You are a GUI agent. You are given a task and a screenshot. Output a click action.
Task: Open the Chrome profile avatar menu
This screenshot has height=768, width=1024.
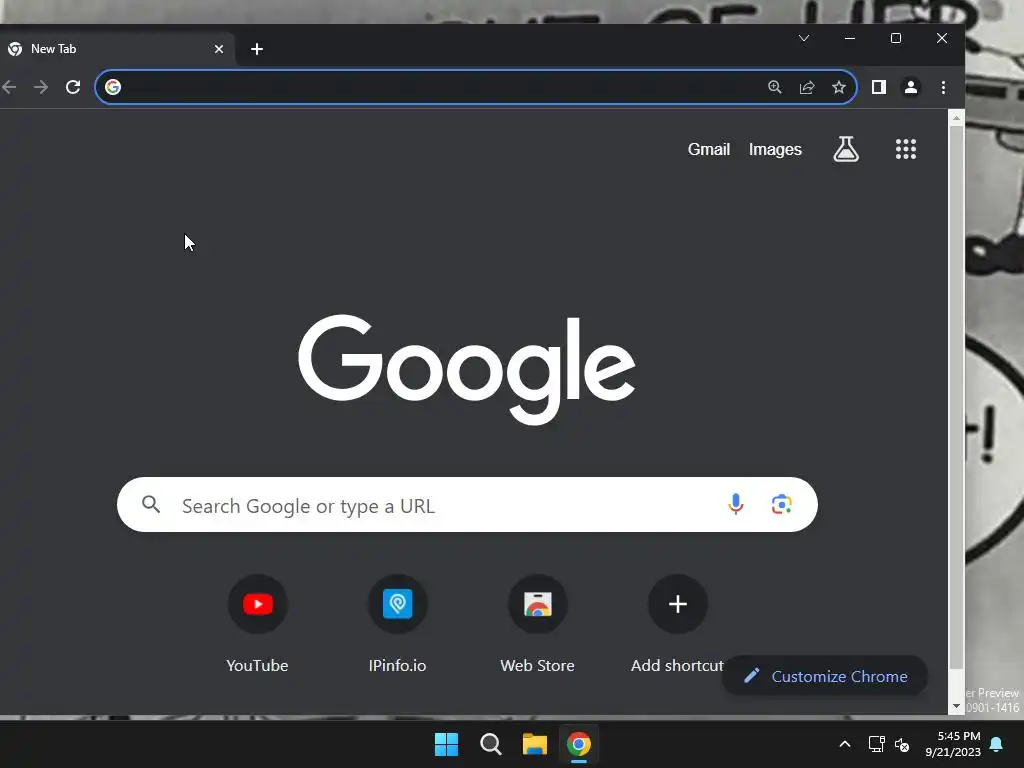point(911,87)
